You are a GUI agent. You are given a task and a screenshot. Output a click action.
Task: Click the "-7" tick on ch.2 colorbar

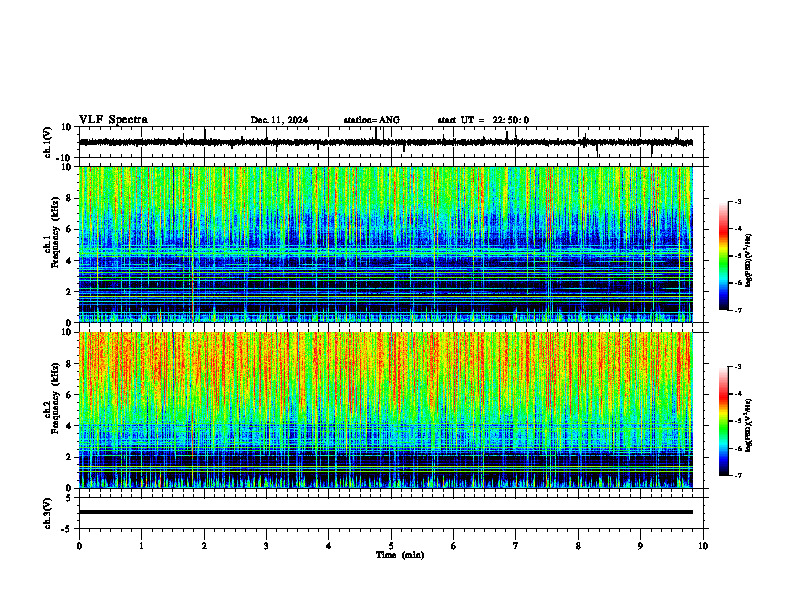(x=737, y=476)
